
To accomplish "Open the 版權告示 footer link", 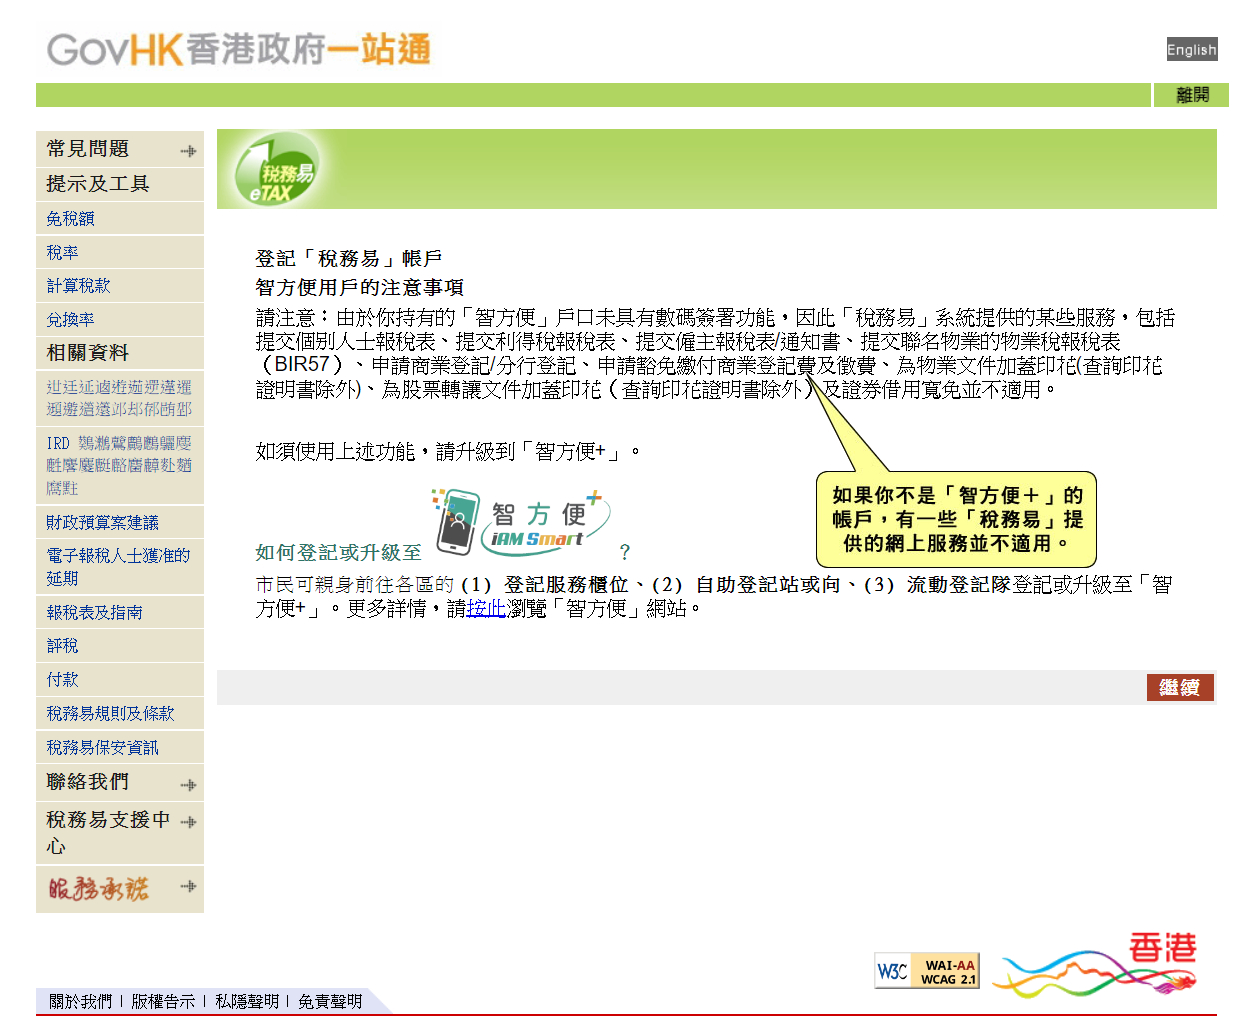I will tap(163, 1001).
